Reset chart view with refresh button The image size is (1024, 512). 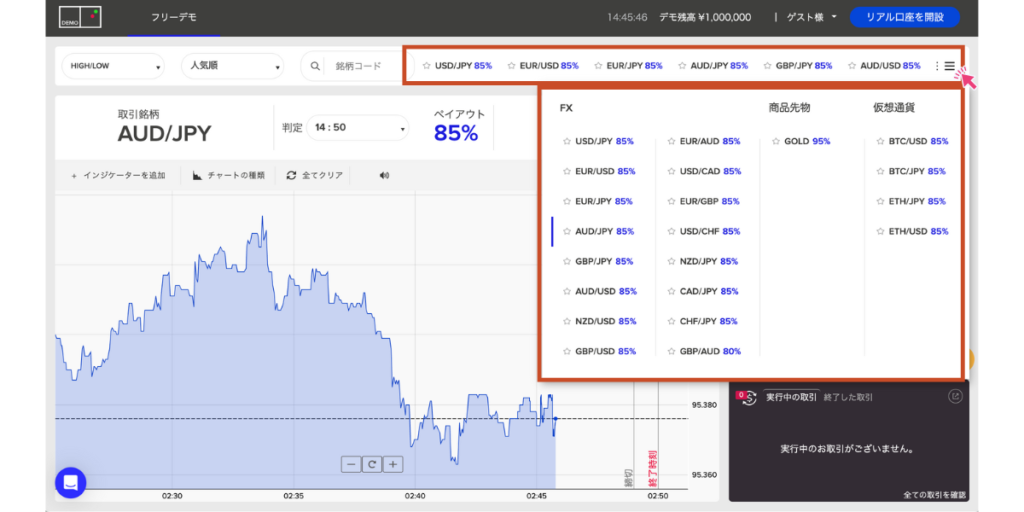pos(372,464)
